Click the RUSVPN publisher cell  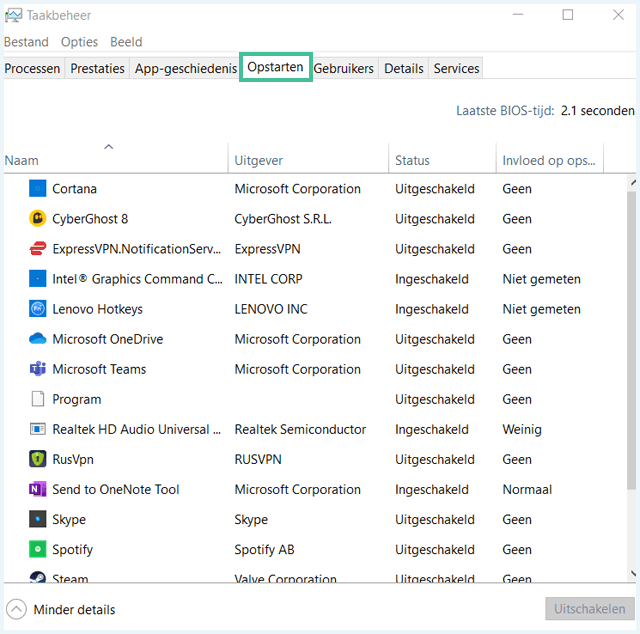point(258,459)
